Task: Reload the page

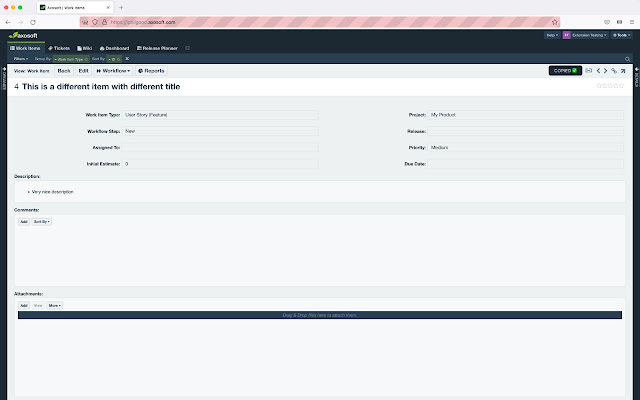Action: coord(33,22)
